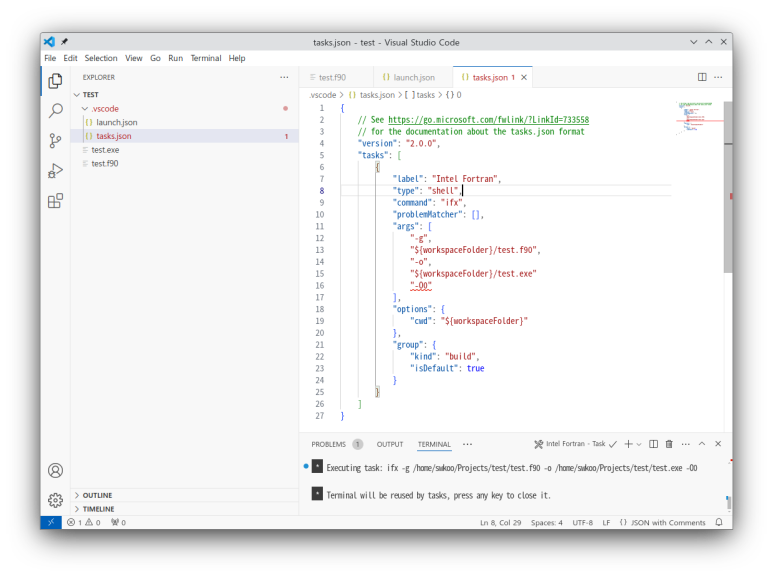
Task: Change file encoding UTF-8
Action: click(x=583, y=522)
